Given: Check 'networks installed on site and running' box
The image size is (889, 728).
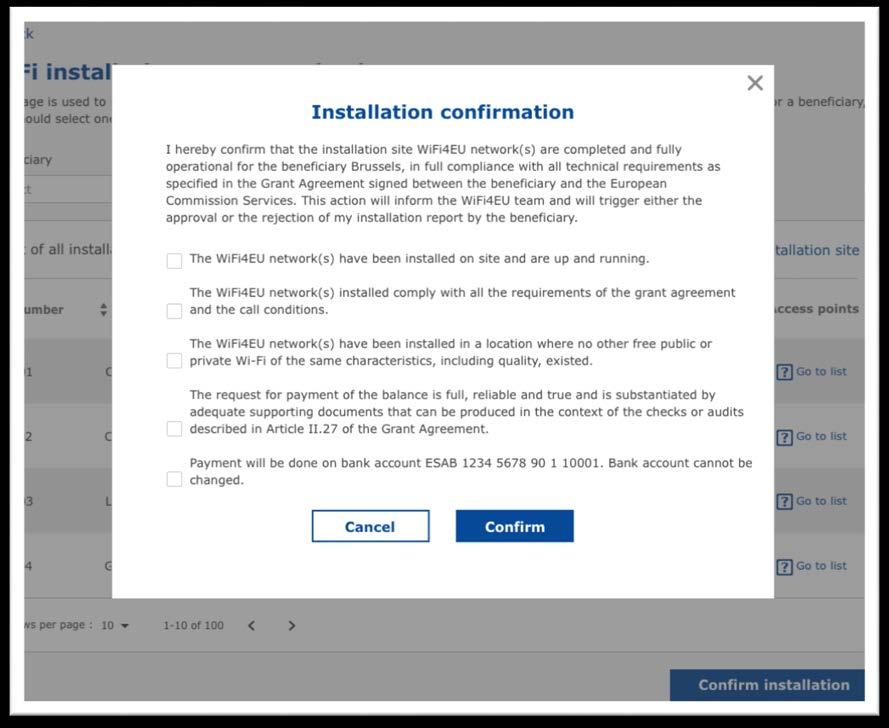Looking at the screenshot, I should point(174,261).
